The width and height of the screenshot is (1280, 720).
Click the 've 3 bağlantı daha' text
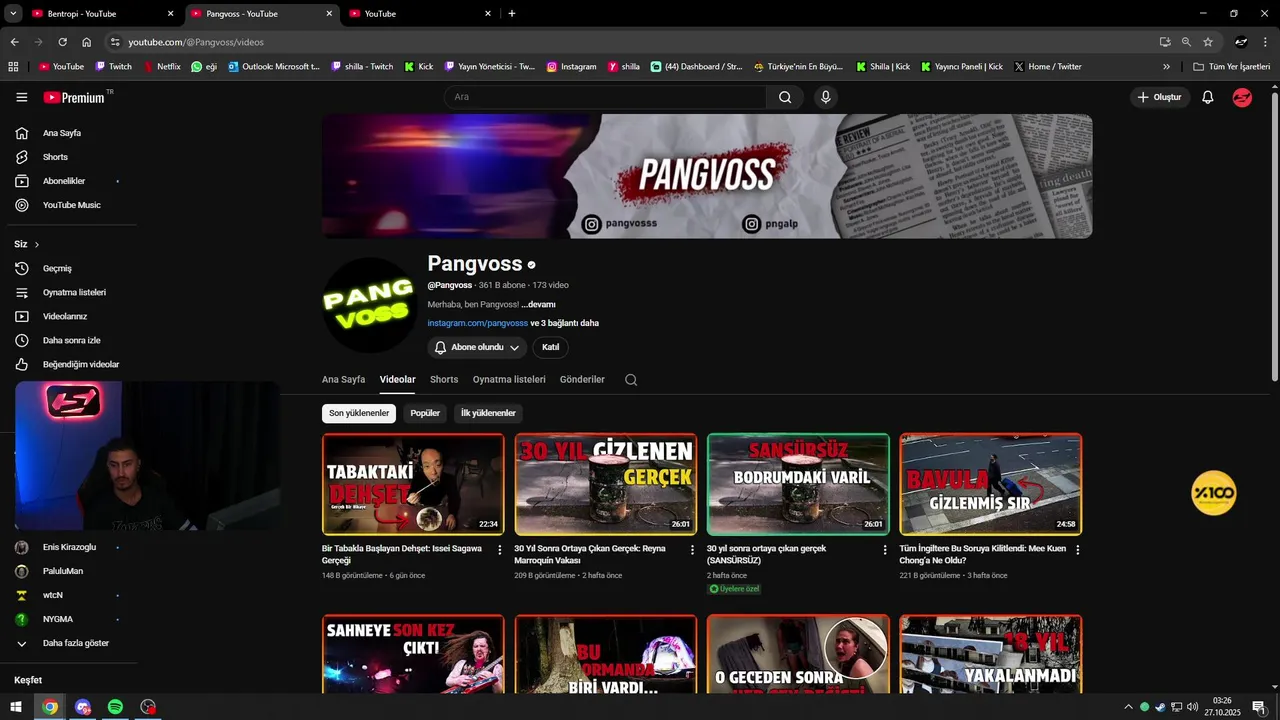pyautogui.click(x=564, y=323)
